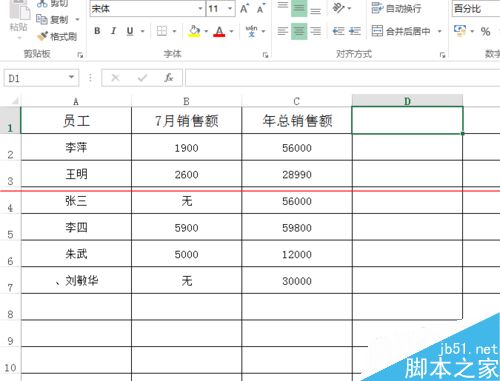Image resolution: width=500 pixels, height=381 pixels.
Task: Click the accounting number format icon
Action: tap(460, 31)
